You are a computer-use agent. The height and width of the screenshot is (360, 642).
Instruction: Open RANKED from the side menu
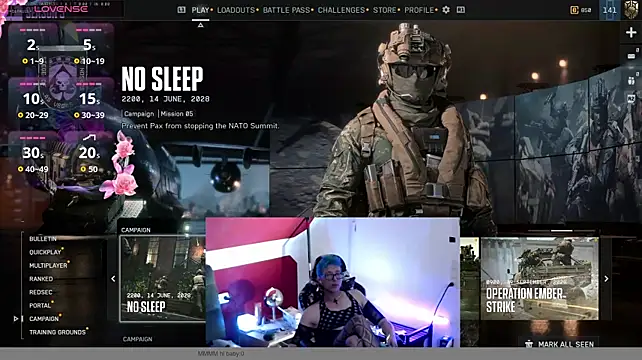tap(41, 279)
